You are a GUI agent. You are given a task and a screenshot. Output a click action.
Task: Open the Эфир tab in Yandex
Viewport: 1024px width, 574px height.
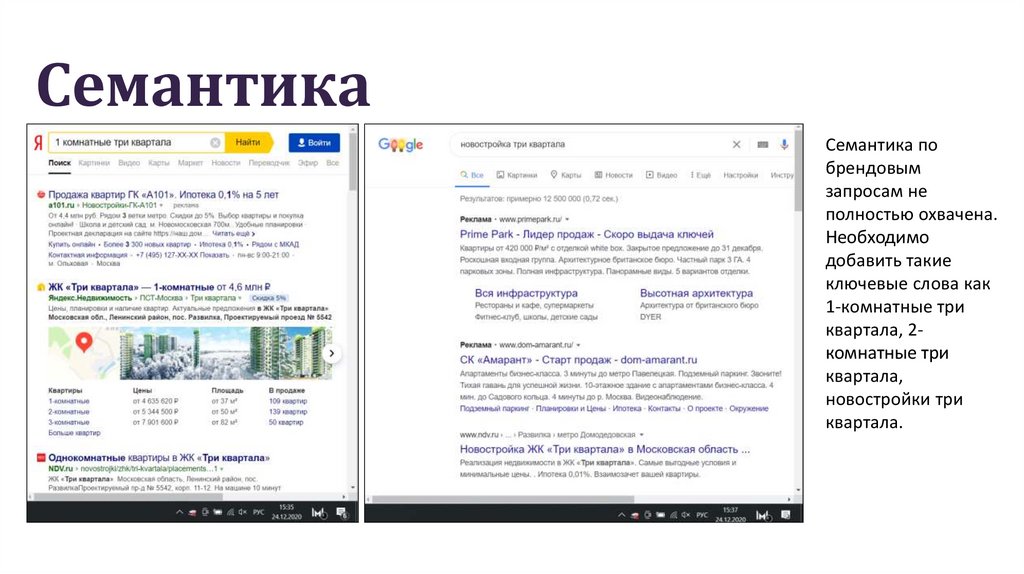click(x=308, y=163)
